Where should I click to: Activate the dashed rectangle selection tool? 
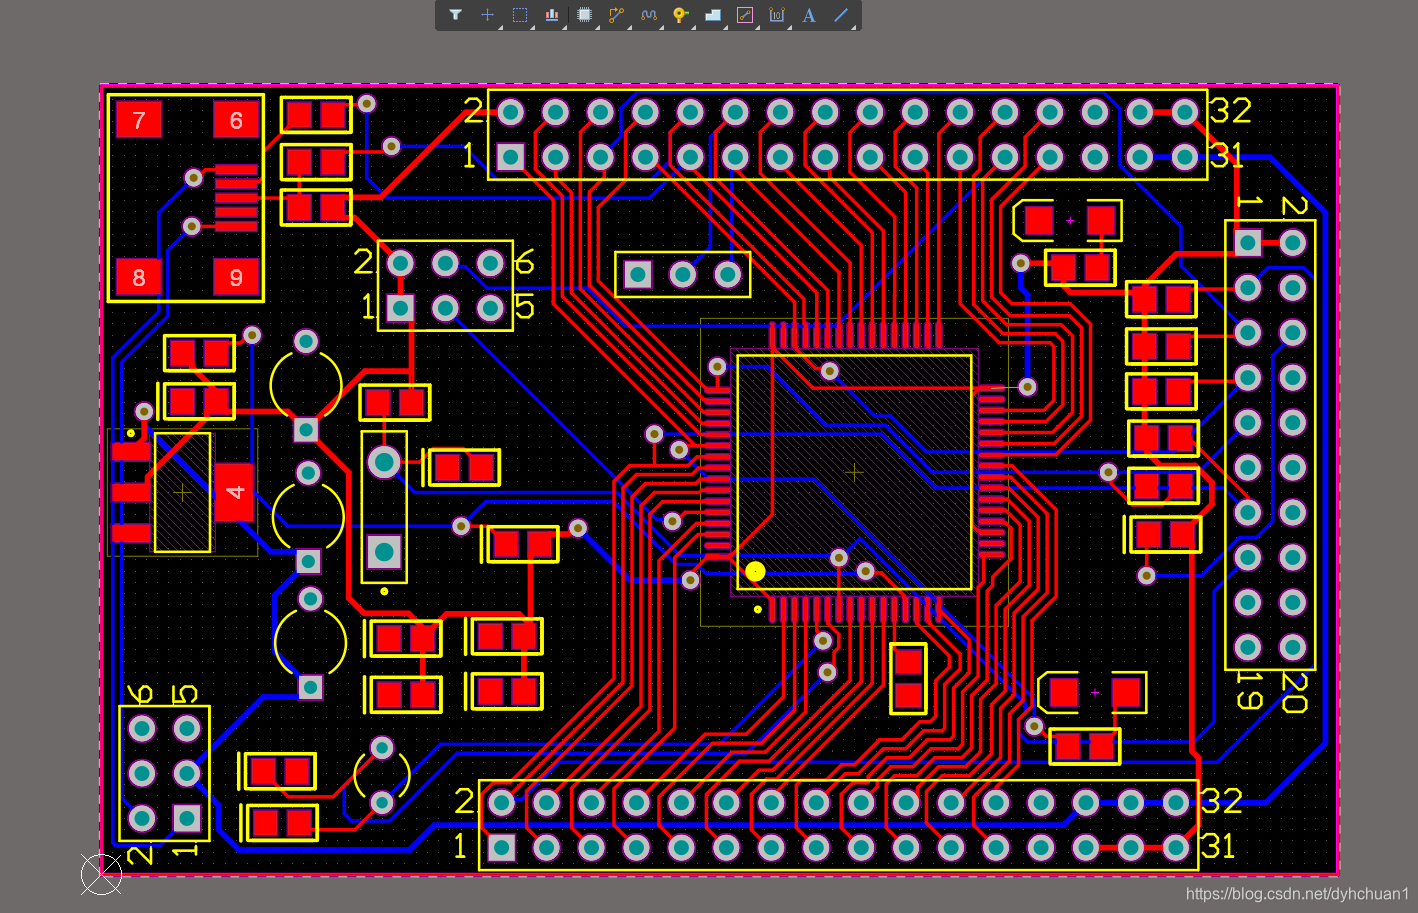point(520,15)
